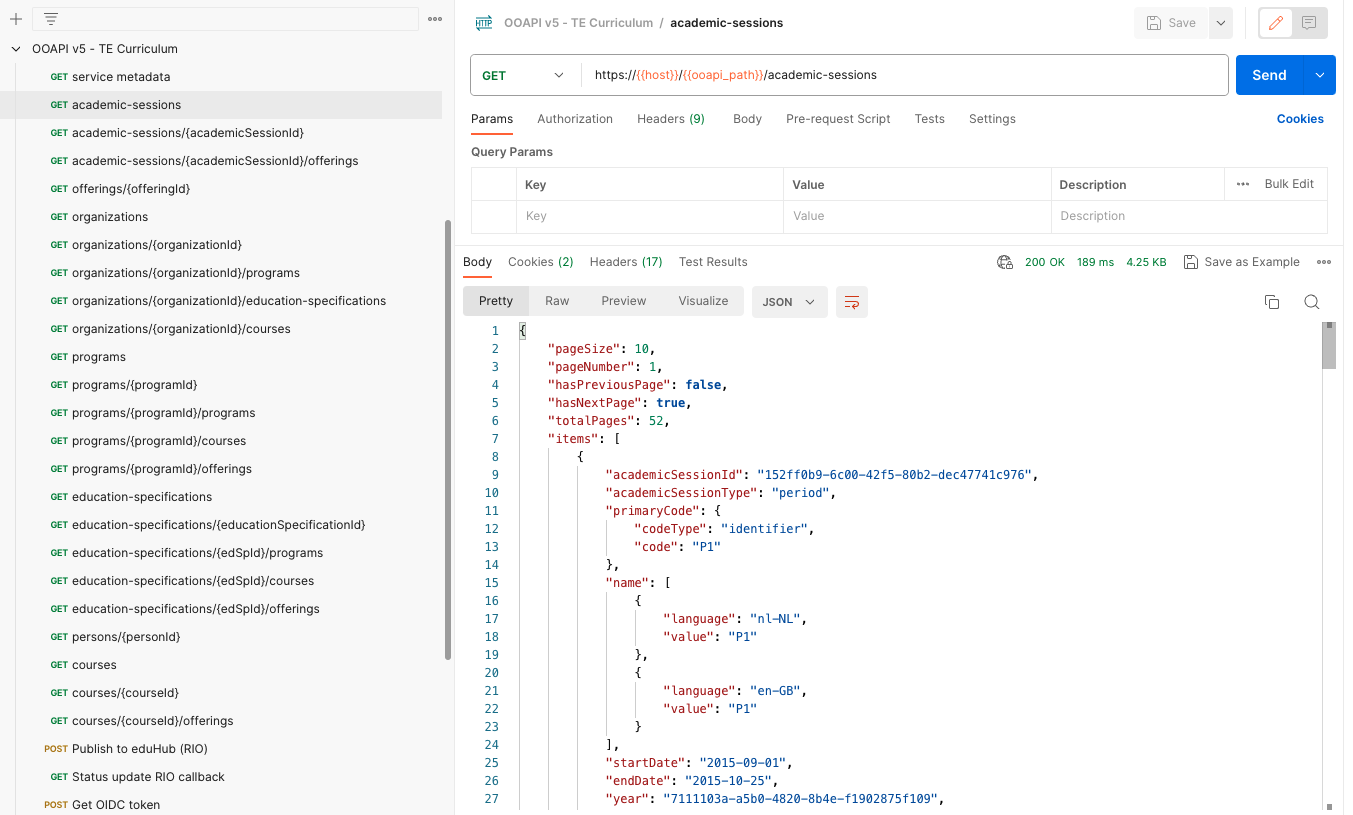Click the query param Value input cell

tap(917, 216)
